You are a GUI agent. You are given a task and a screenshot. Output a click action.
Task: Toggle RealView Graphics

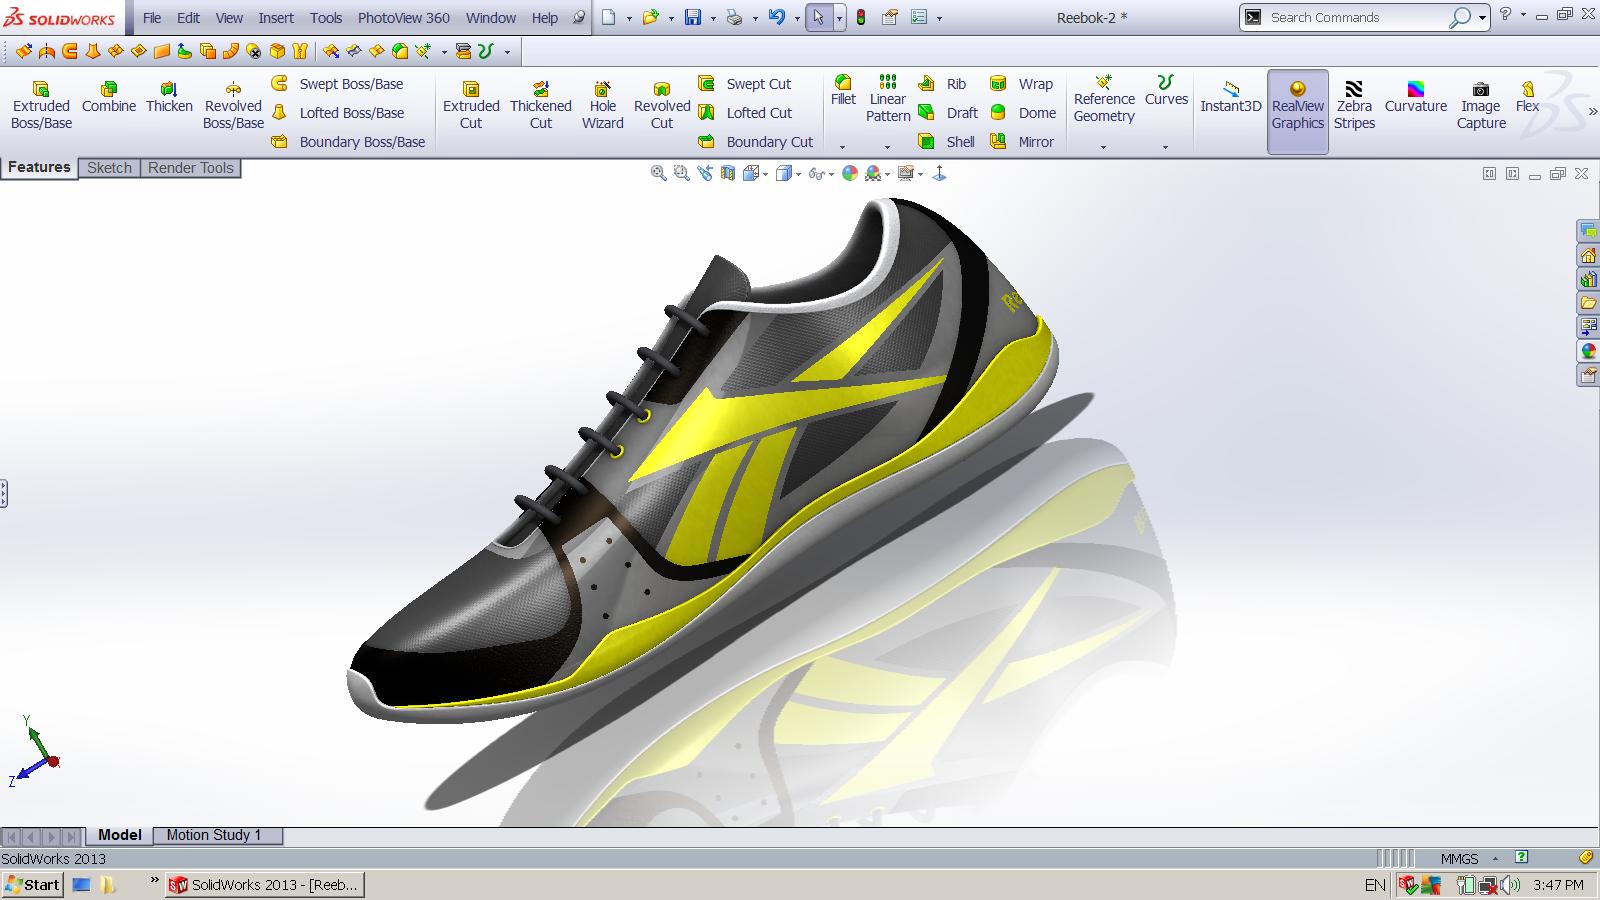[1298, 112]
